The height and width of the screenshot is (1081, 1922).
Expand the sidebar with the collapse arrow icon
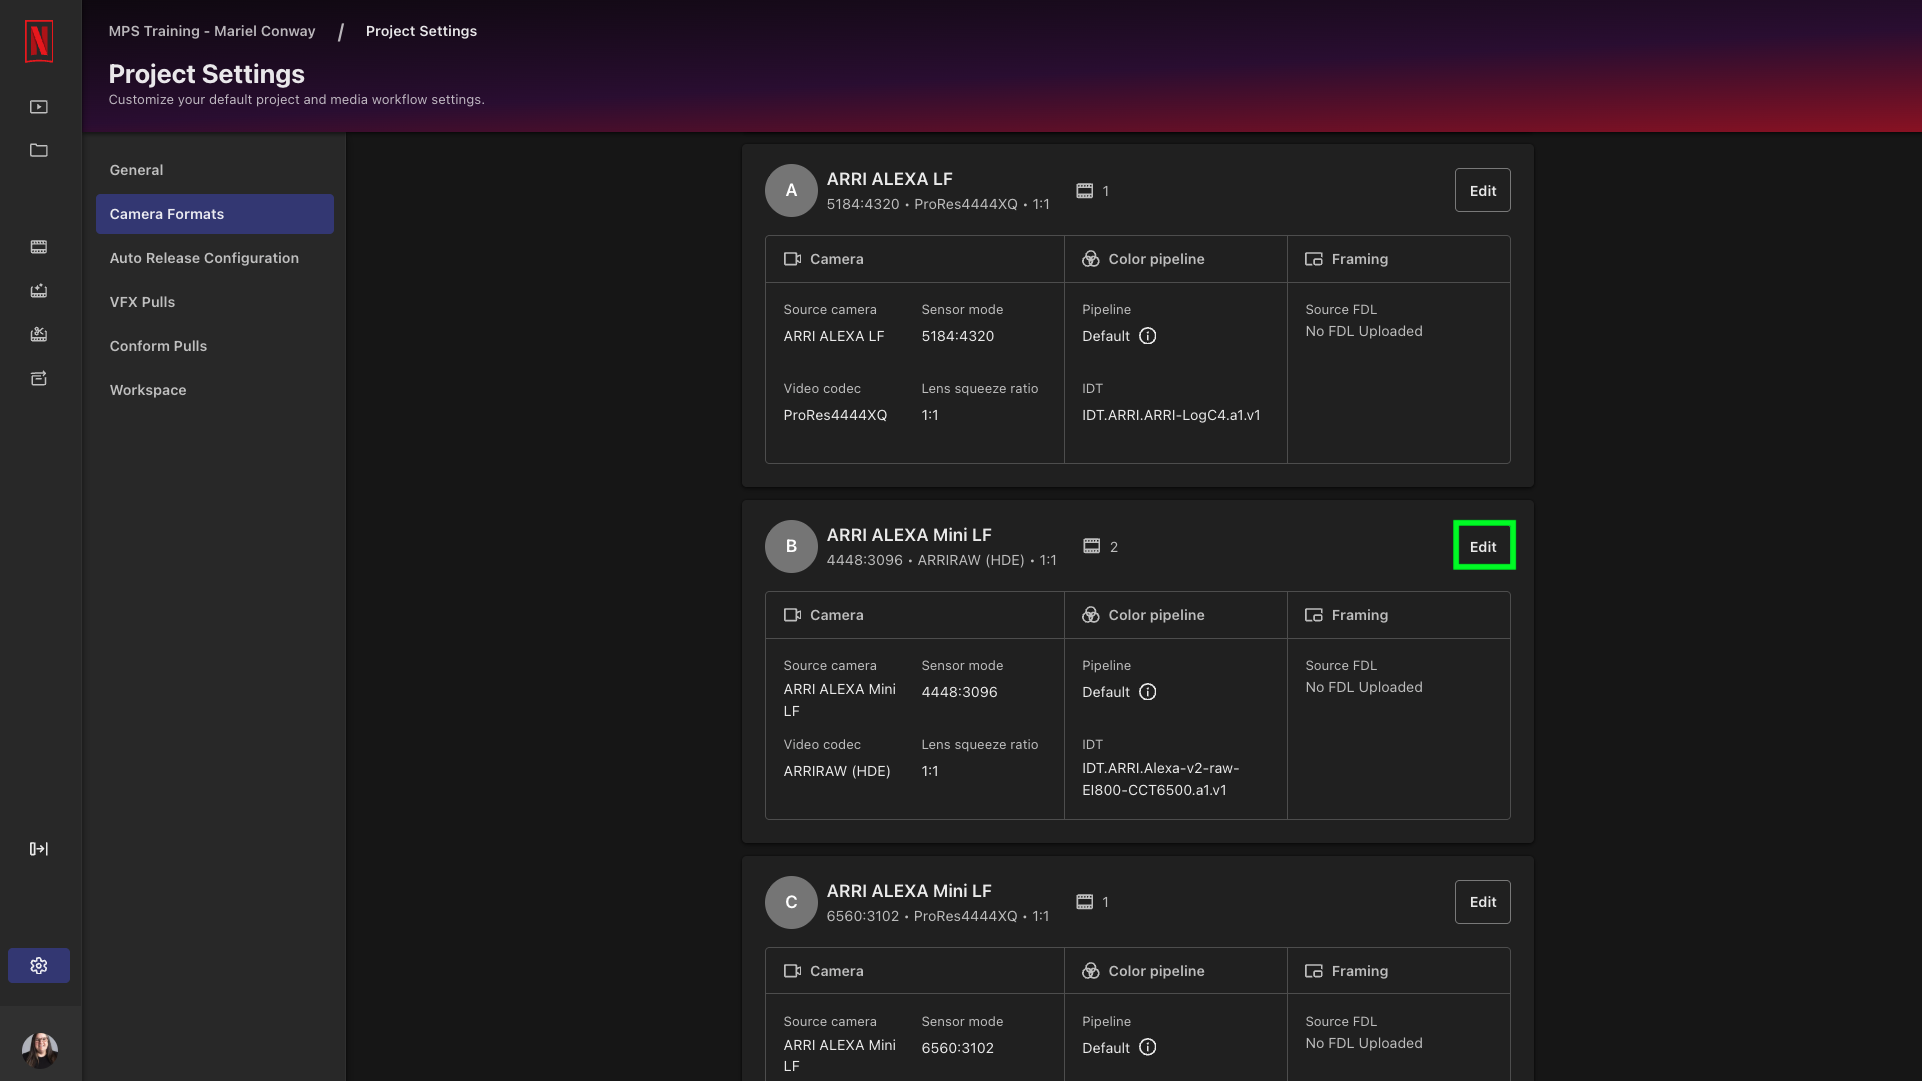pyautogui.click(x=39, y=849)
